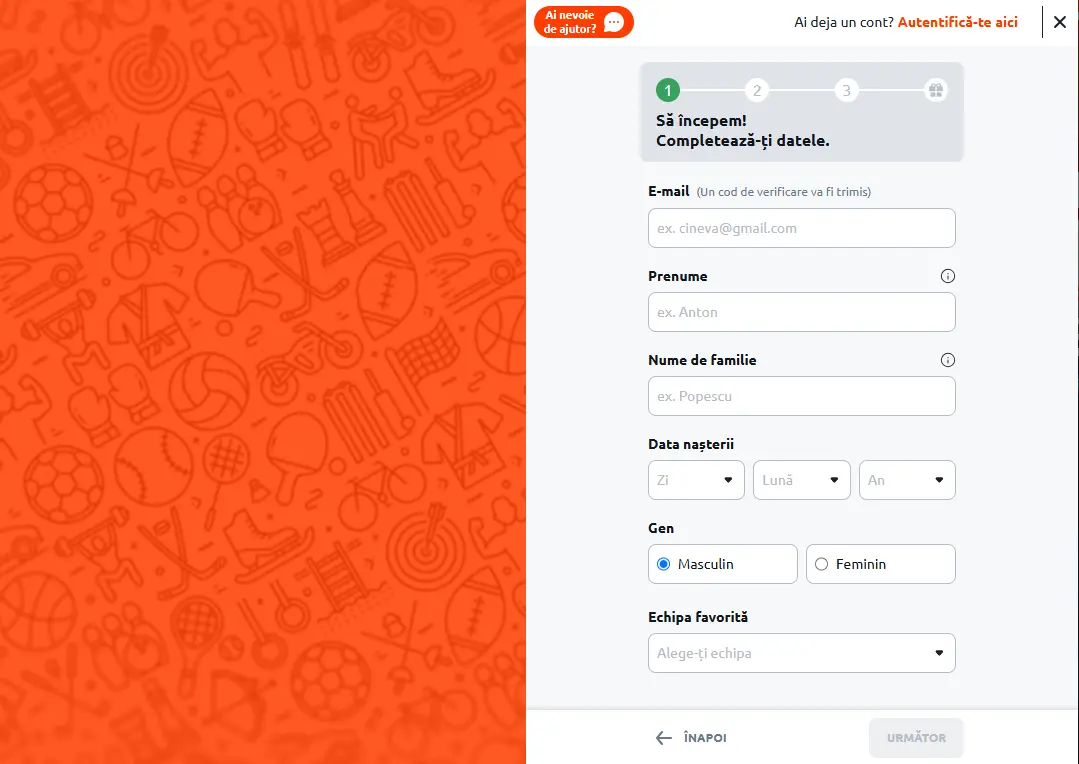Click the Autentifică-te aici link
The width and height of the screenshot is (1079, 764).
click(957, 22)
